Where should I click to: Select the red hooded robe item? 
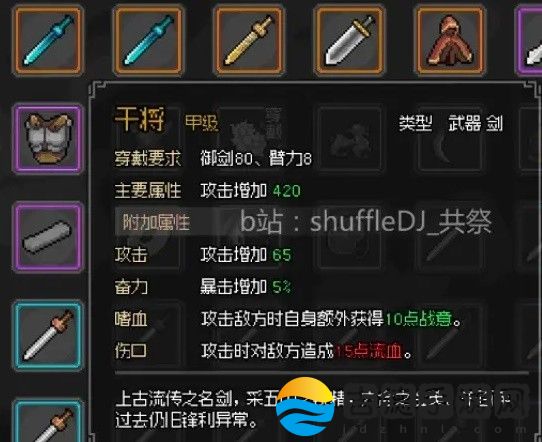(x=450, y=41)
